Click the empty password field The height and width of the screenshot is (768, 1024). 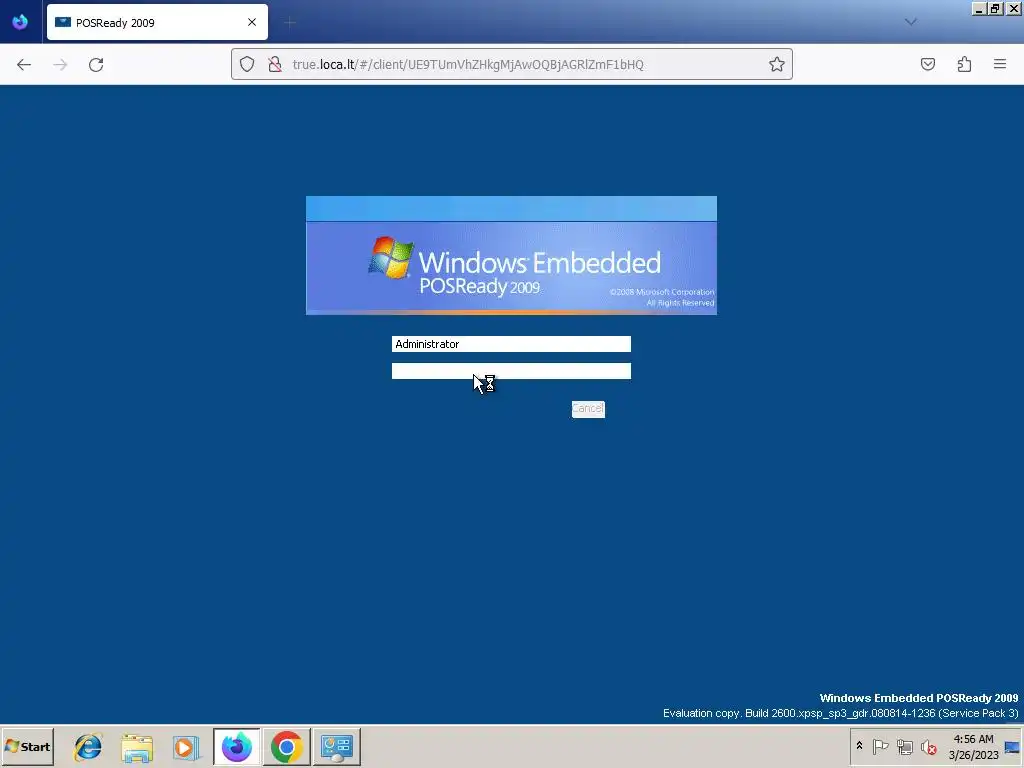511,371
